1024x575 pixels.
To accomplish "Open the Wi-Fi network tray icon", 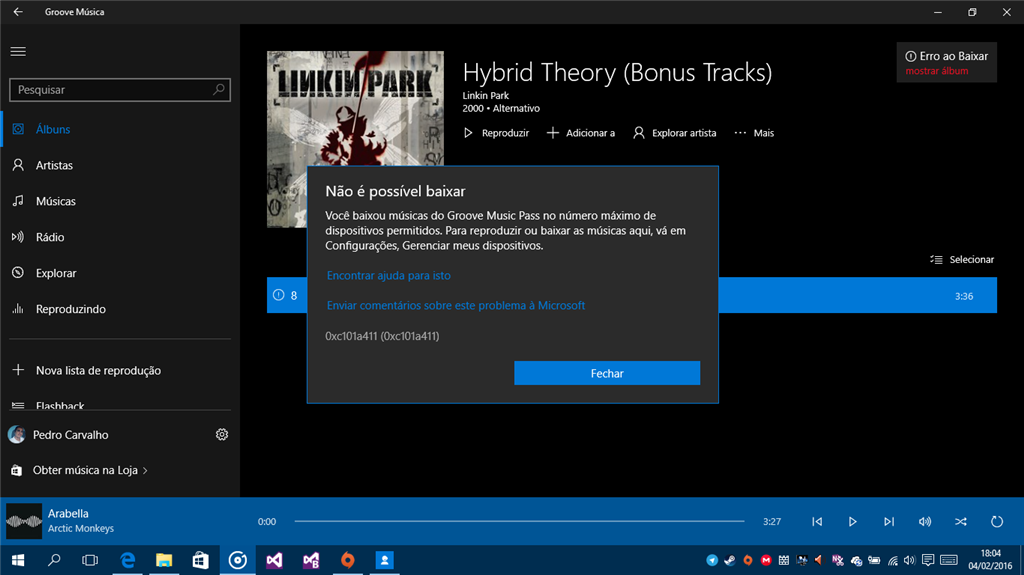I will 892,560.
